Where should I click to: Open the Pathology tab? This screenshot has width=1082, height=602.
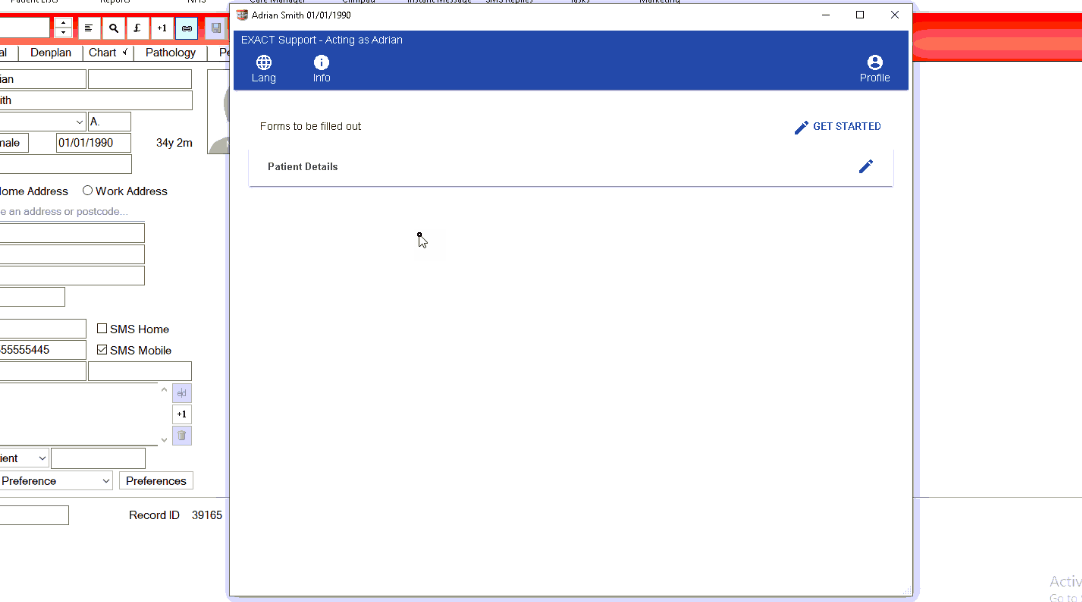click(x=170, y=53)
